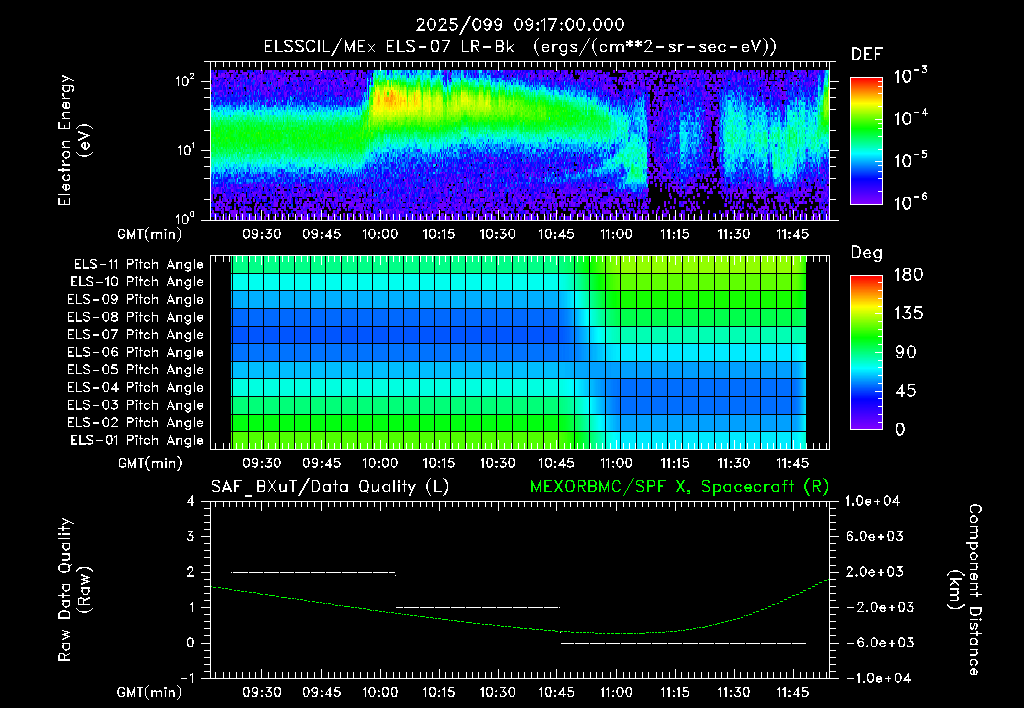Click the Deg pitch angle color bar

coord(866,353)
